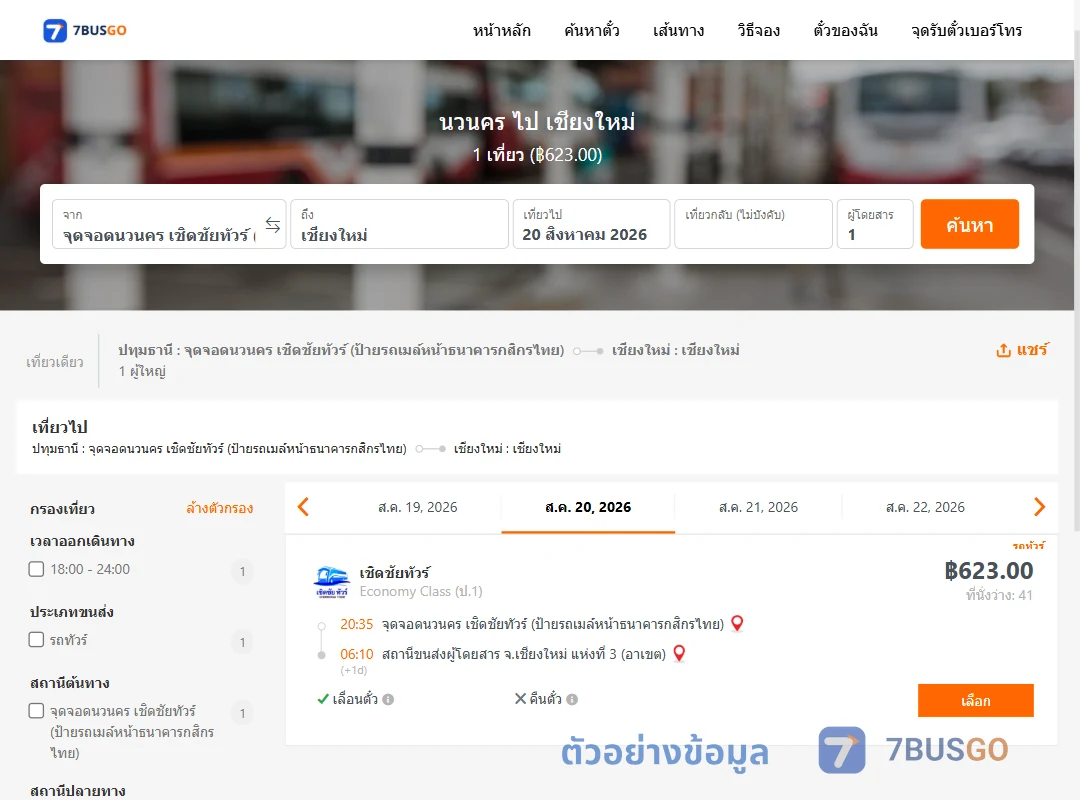The height and width of the screenshot is (800, 1080).
Task: Click the Economy Class (ป.1) label
Action: [421, 591]
